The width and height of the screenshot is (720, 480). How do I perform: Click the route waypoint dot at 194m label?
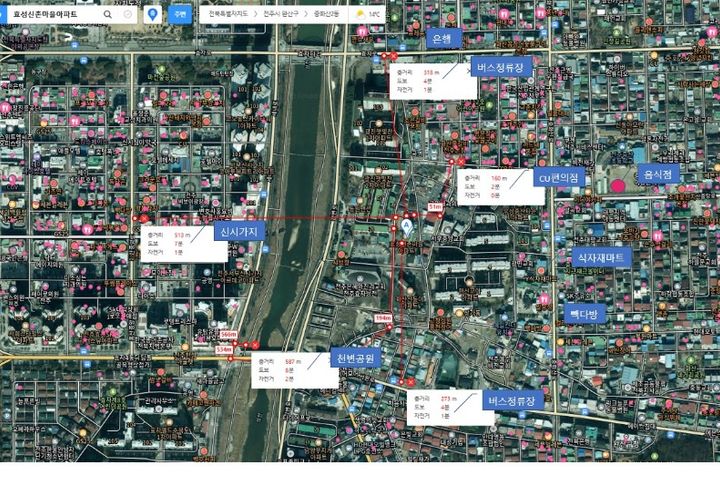pyautogui.click(x=389, y=328)
